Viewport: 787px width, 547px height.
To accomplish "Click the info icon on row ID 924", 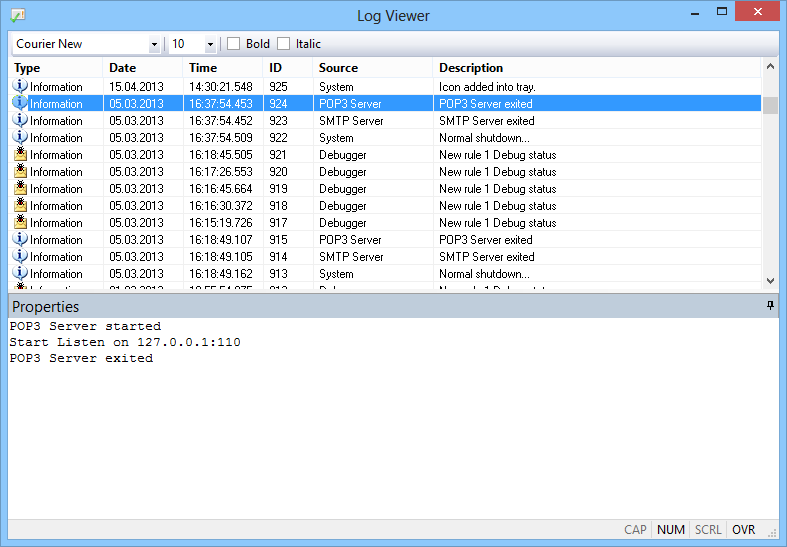I will [20, 103].
